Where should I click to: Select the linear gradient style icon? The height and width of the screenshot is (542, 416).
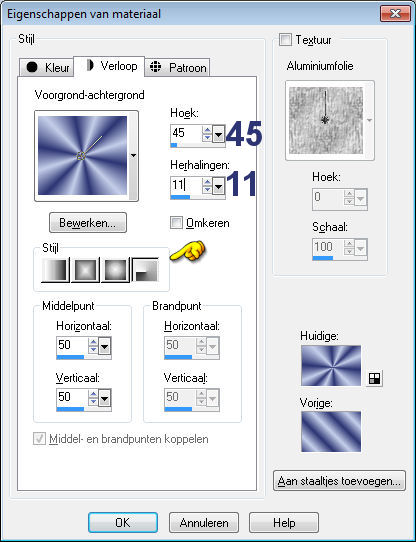pyautogui.click(x=55, y=270)
